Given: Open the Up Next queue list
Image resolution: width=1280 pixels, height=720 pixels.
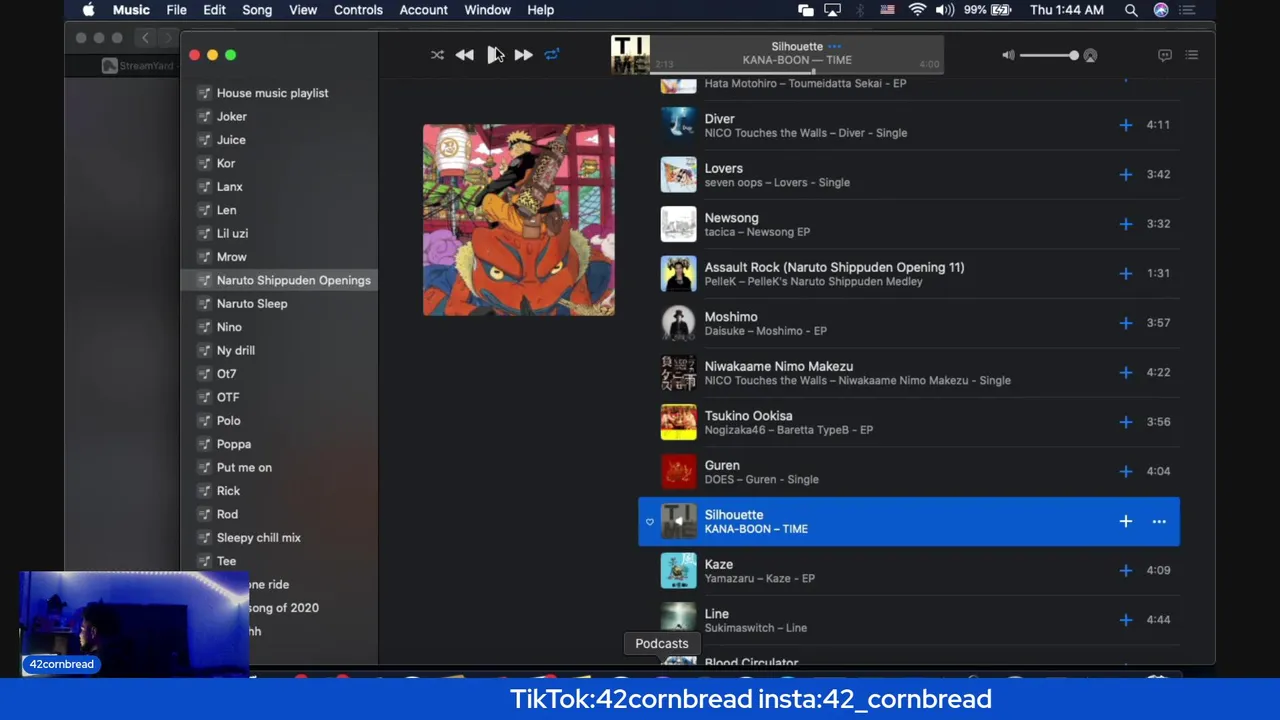Looking at the screenshot, I should [1192, 55].
